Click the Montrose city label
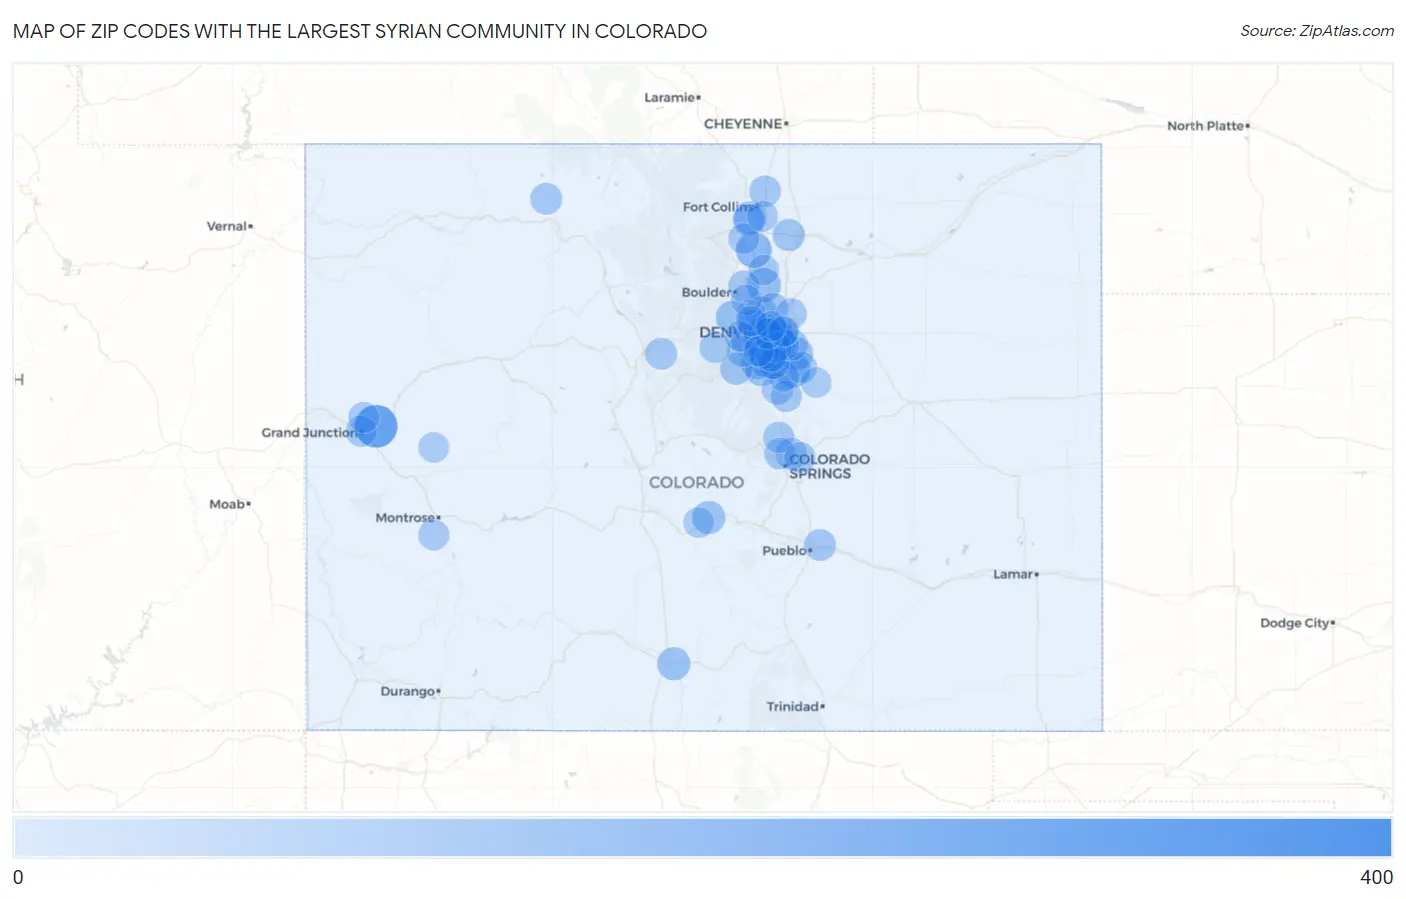Image resolution: width=1406 pixels, height=899 pixels. tap(405, 518)
